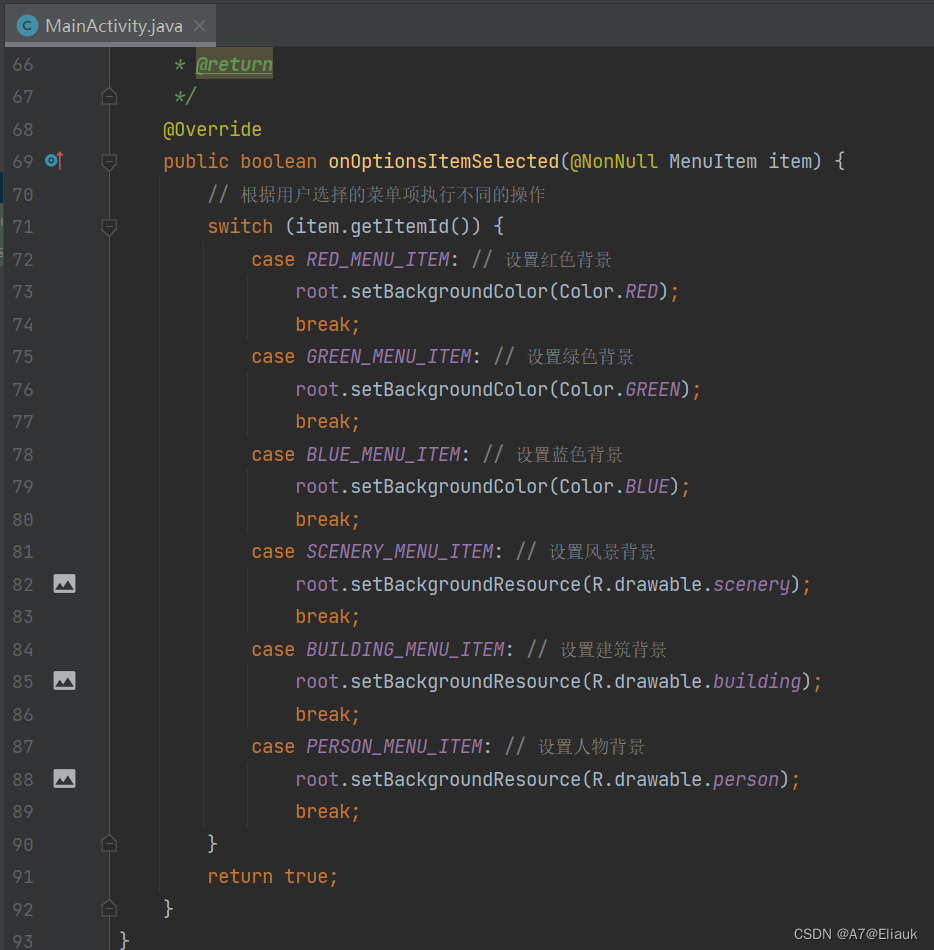This screenshot has height=950, width=934.
Task: Click the method closing fold marker on line 92
Action: coord(109,909)
